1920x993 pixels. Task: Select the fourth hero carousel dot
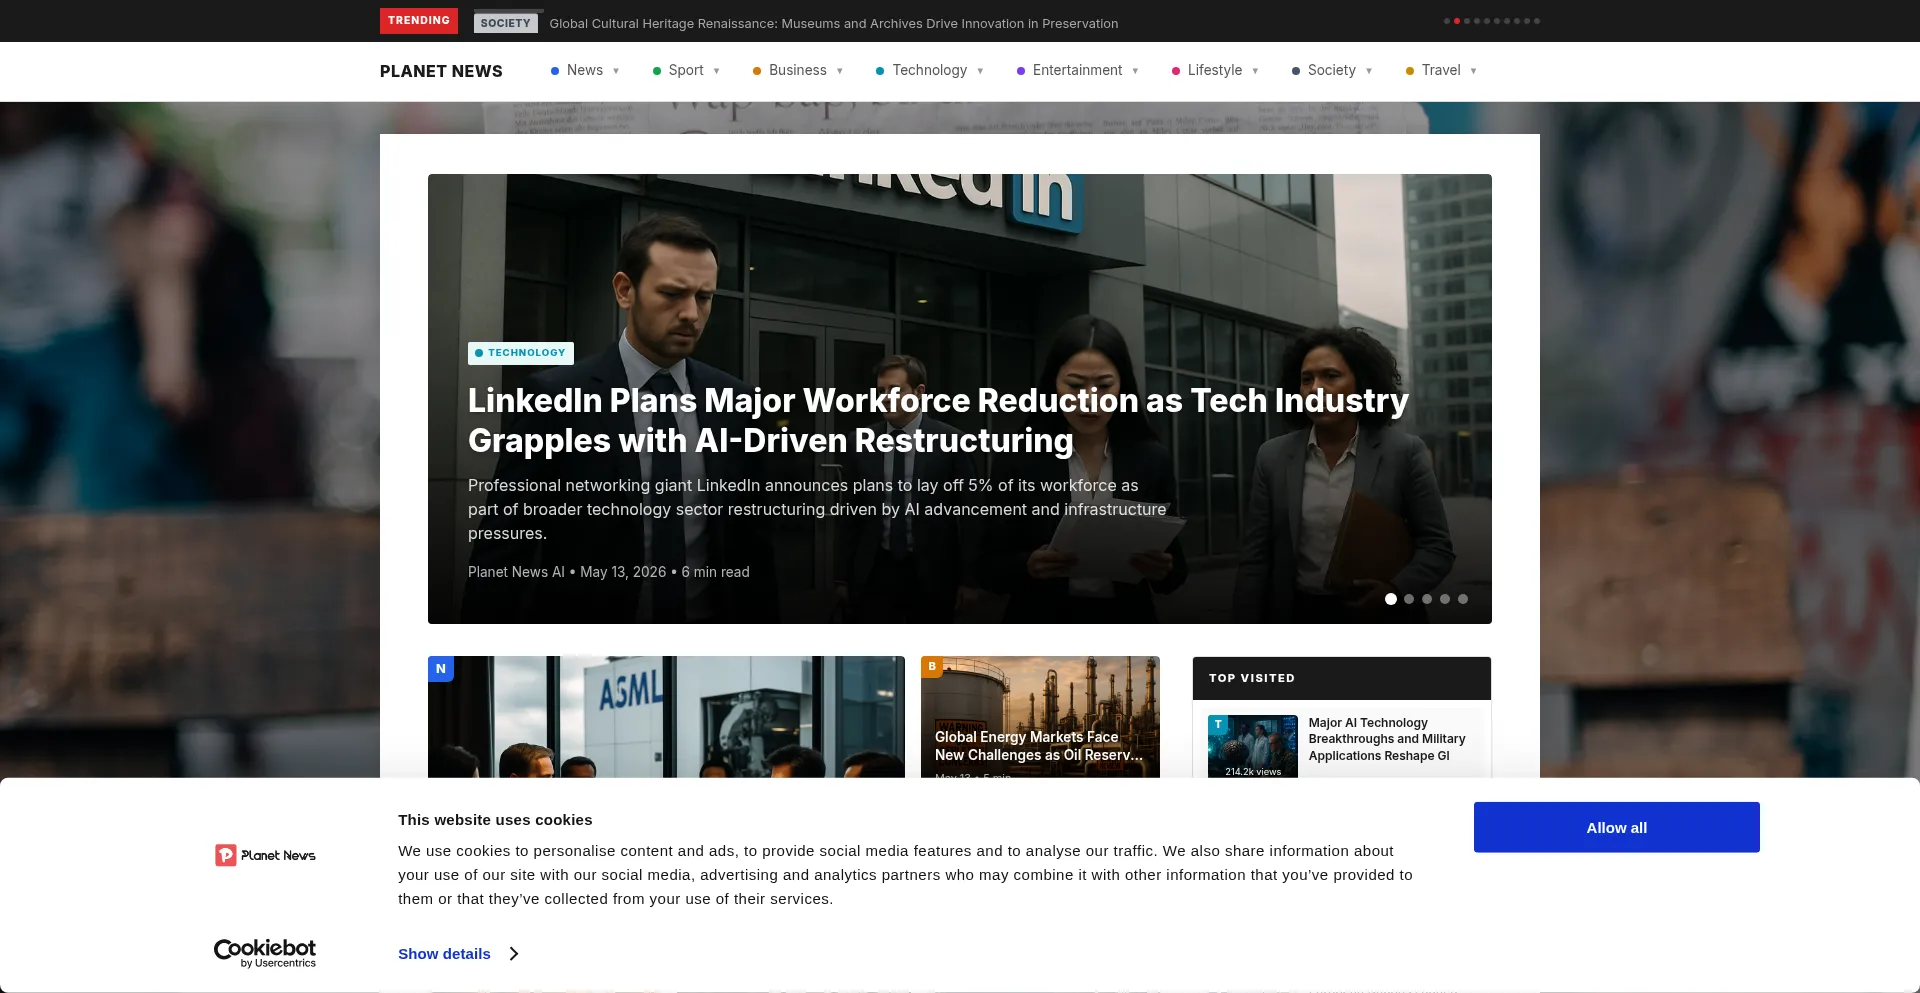point(1445,599)
